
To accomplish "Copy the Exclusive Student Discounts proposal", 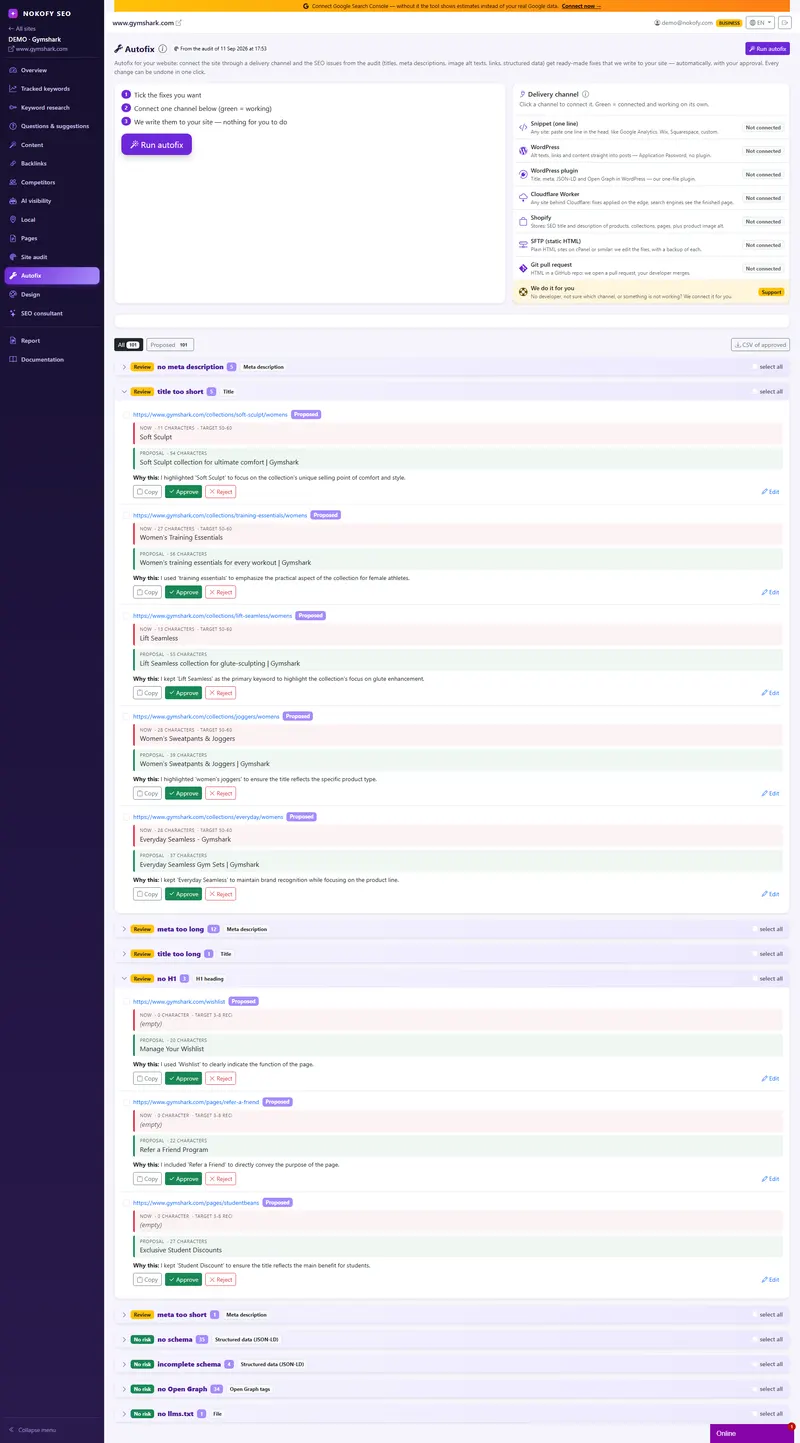I will 147,1280.
